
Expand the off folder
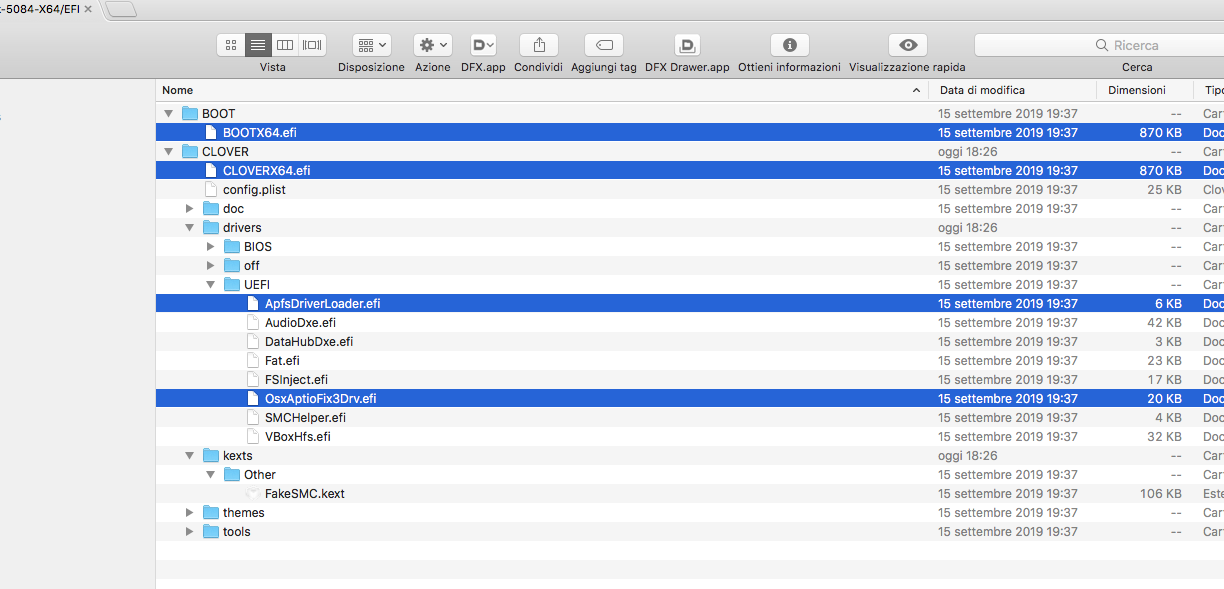(x=211, y=266)
